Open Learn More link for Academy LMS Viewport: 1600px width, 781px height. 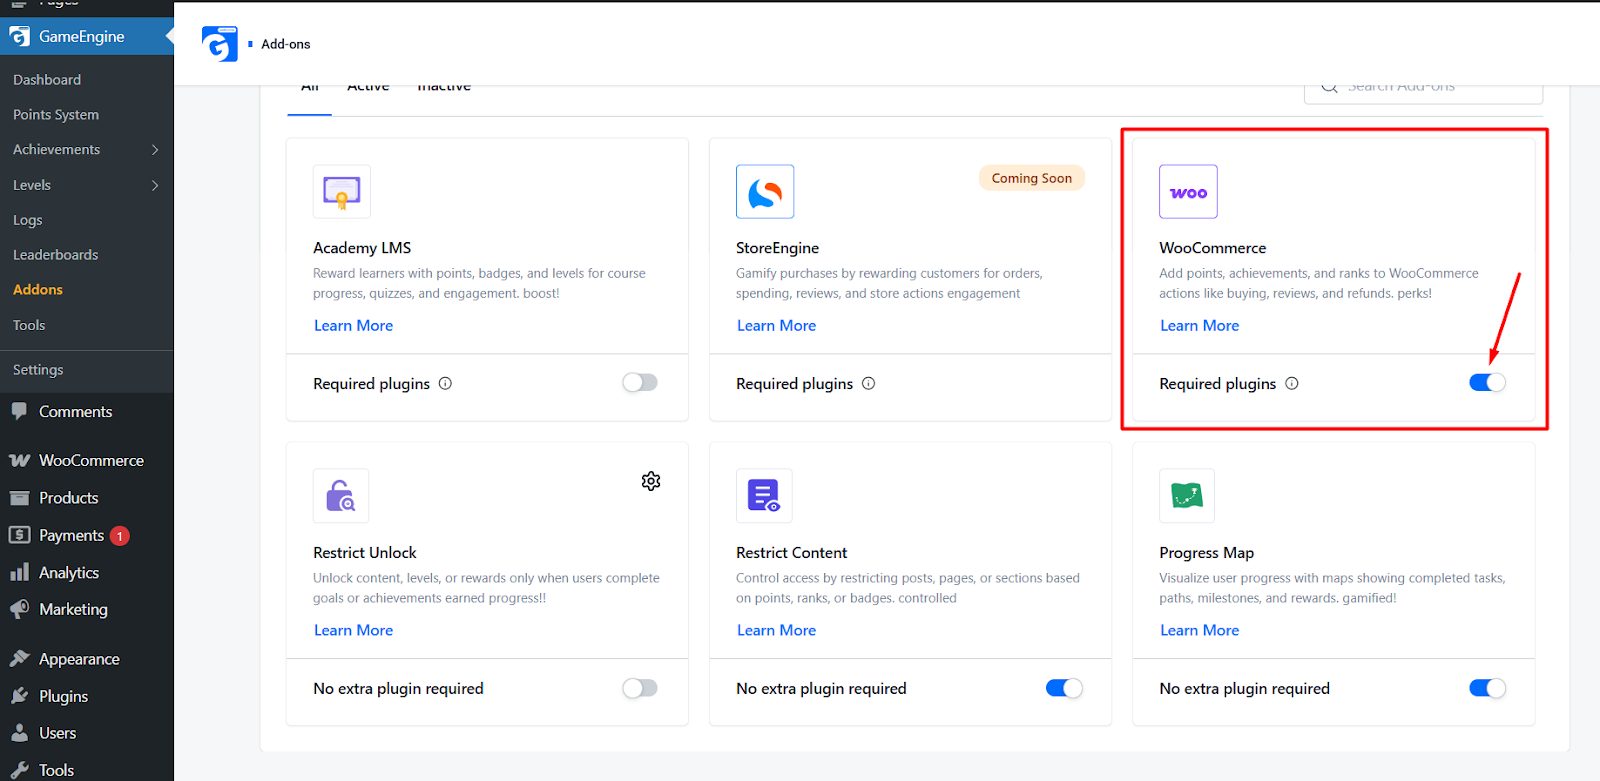click(353, 326)
